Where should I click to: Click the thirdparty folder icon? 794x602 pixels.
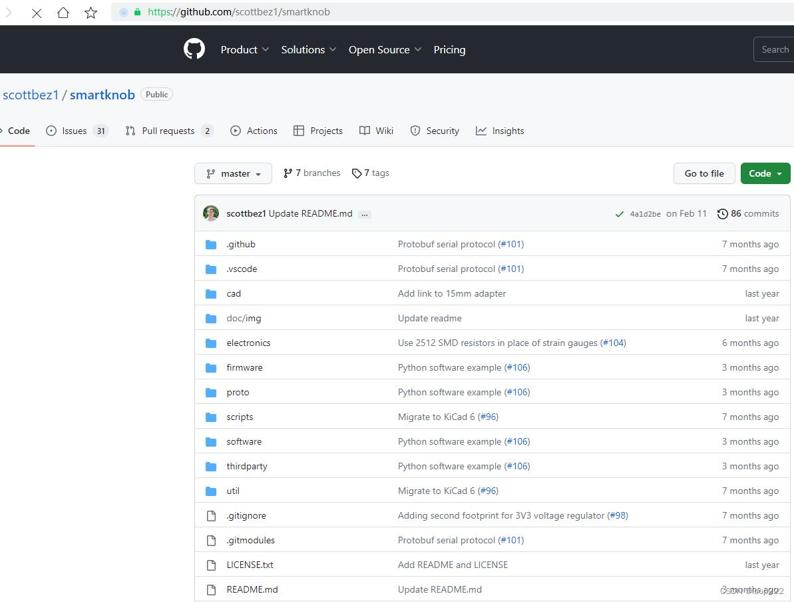pyautogui.click(x=211, y=467)
